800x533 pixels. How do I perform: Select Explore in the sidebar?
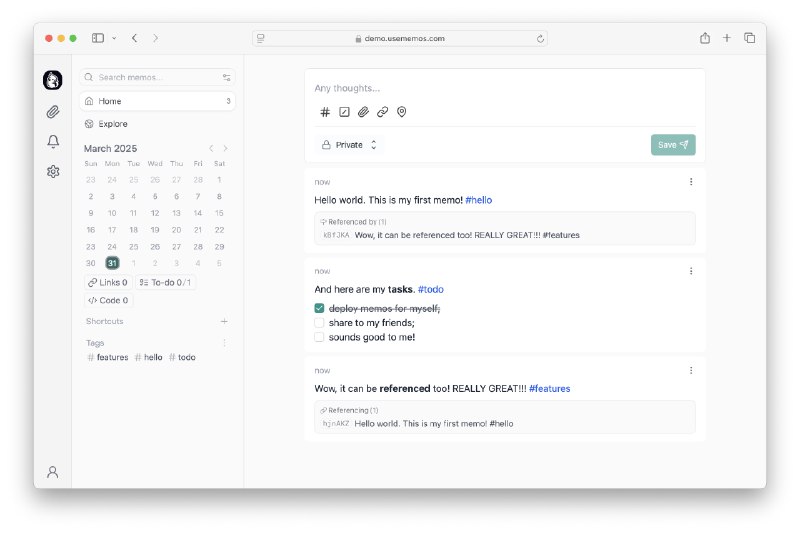point(112,124)
